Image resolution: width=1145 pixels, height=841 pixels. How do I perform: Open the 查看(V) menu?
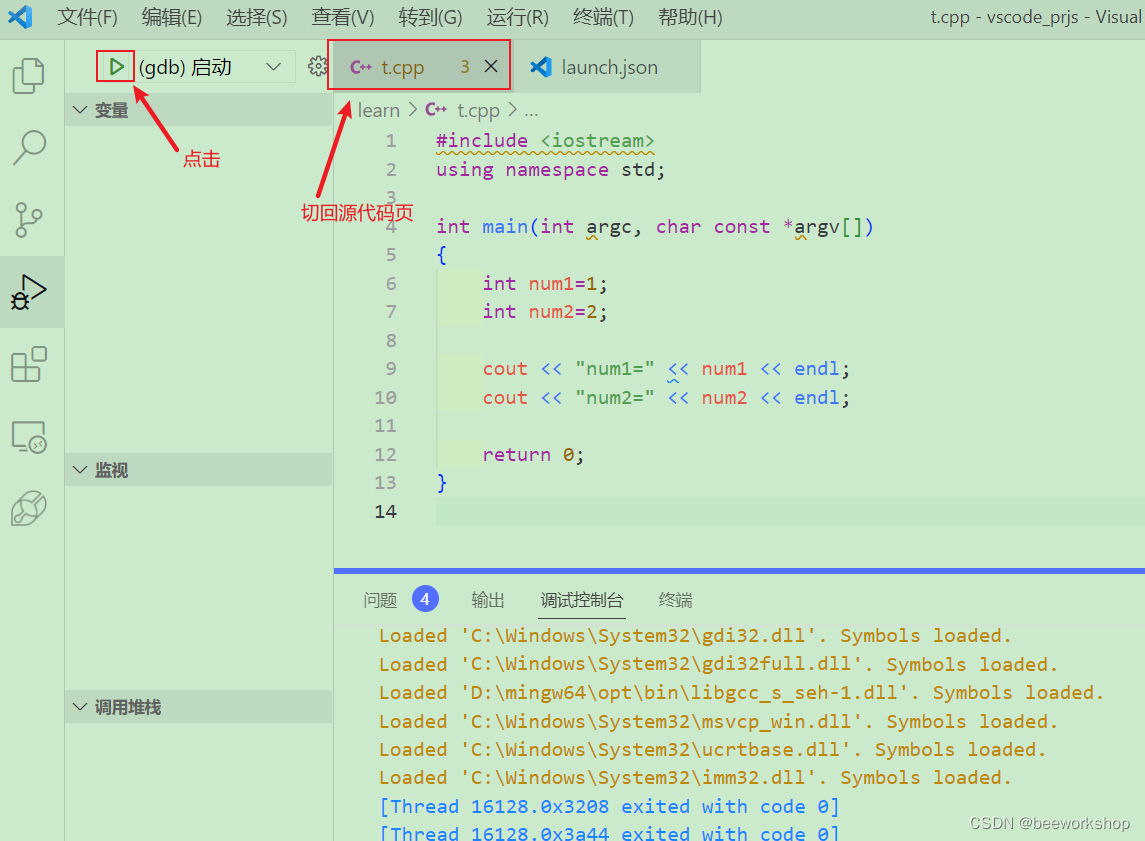pos(342,17)
